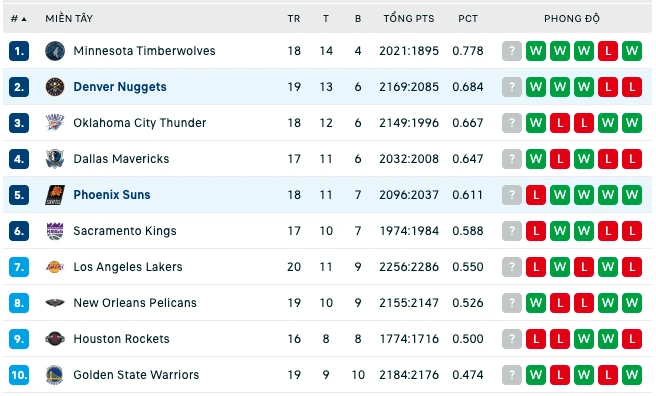Image resolution: width=656 pixels, height=396 pixels.
Task: Click Minnesota Timberwolves' gray upcoming match badge
Action: coord(512,51)
